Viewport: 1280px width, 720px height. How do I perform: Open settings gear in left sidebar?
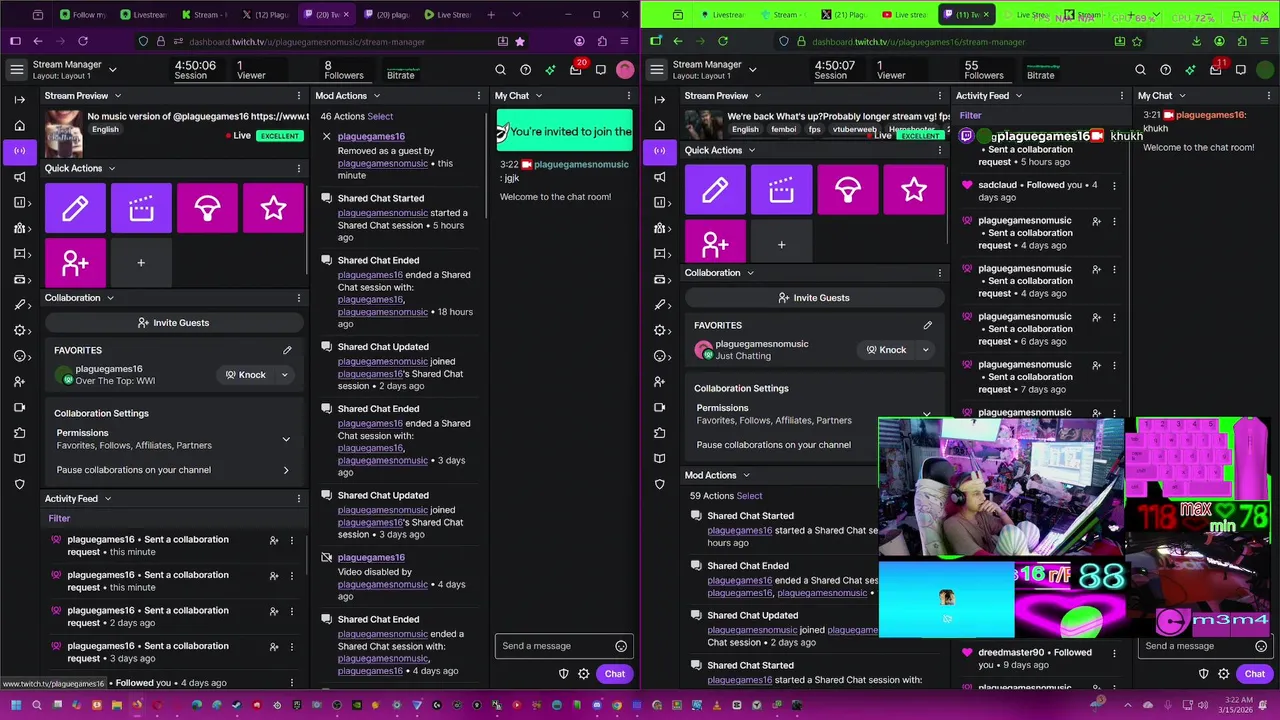[x=19, y=330]
